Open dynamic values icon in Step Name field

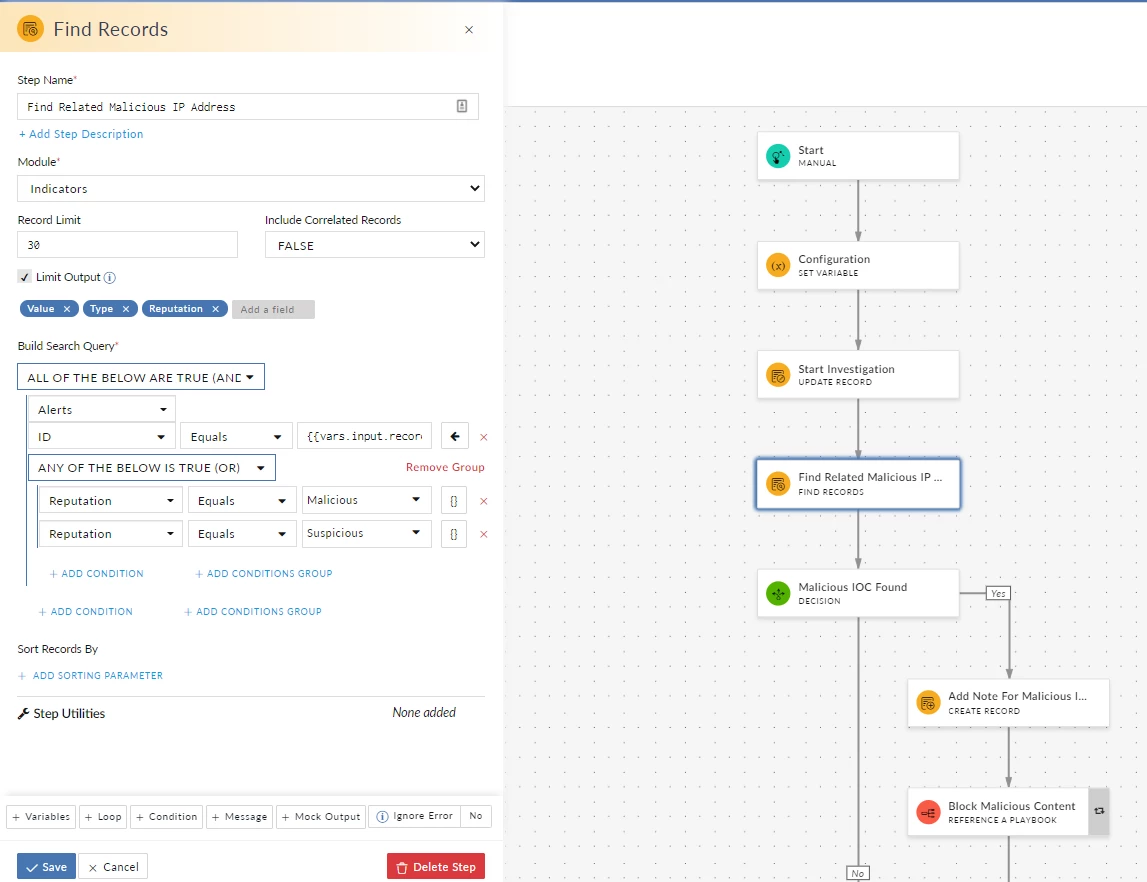[462, 106]
